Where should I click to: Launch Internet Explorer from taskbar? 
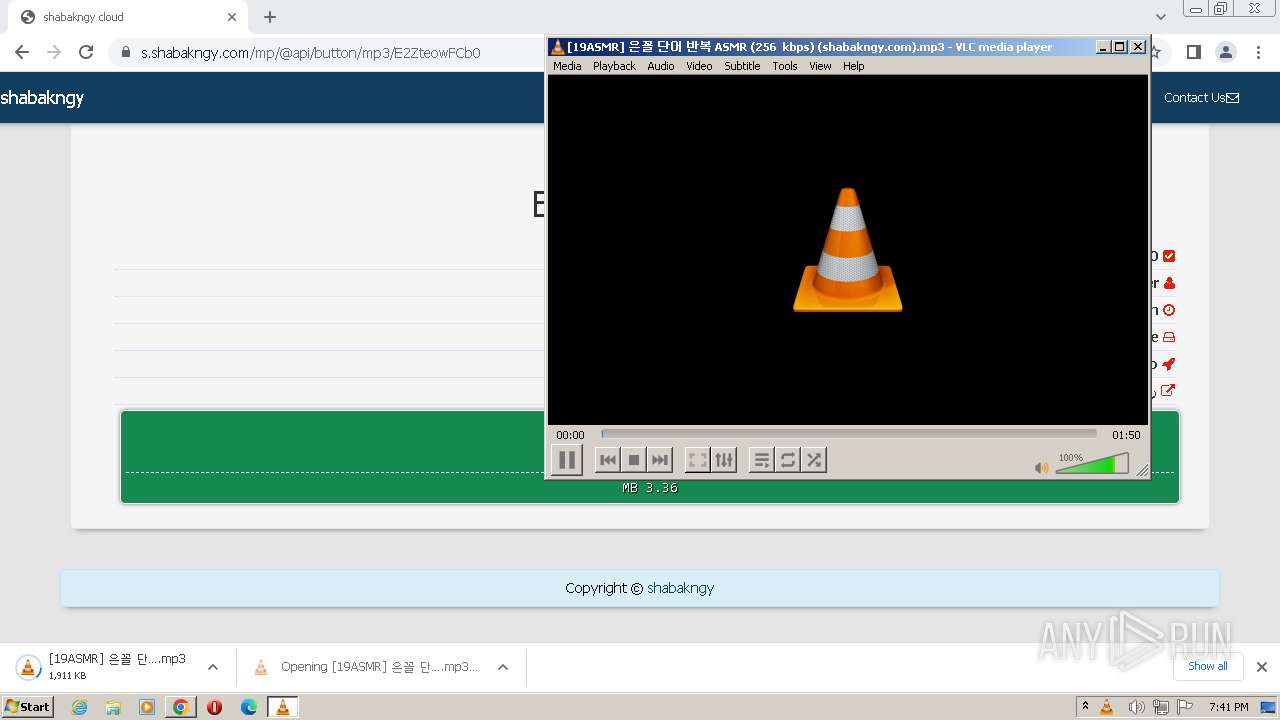pos(79,707)
